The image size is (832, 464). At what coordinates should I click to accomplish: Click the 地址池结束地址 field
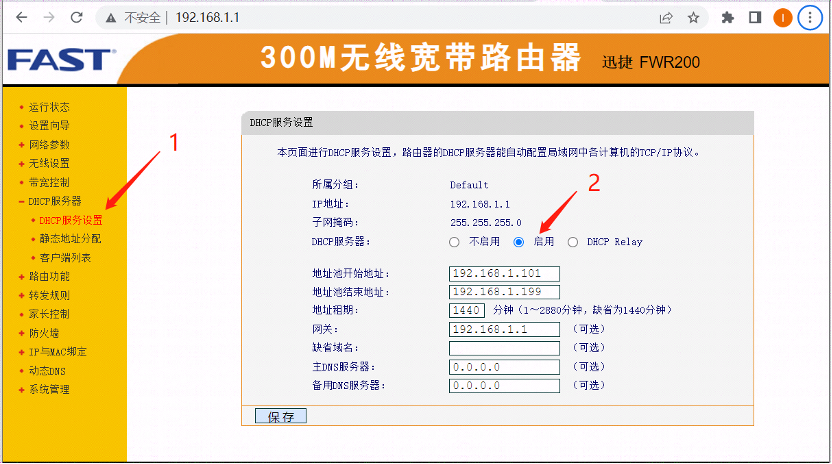504,291
